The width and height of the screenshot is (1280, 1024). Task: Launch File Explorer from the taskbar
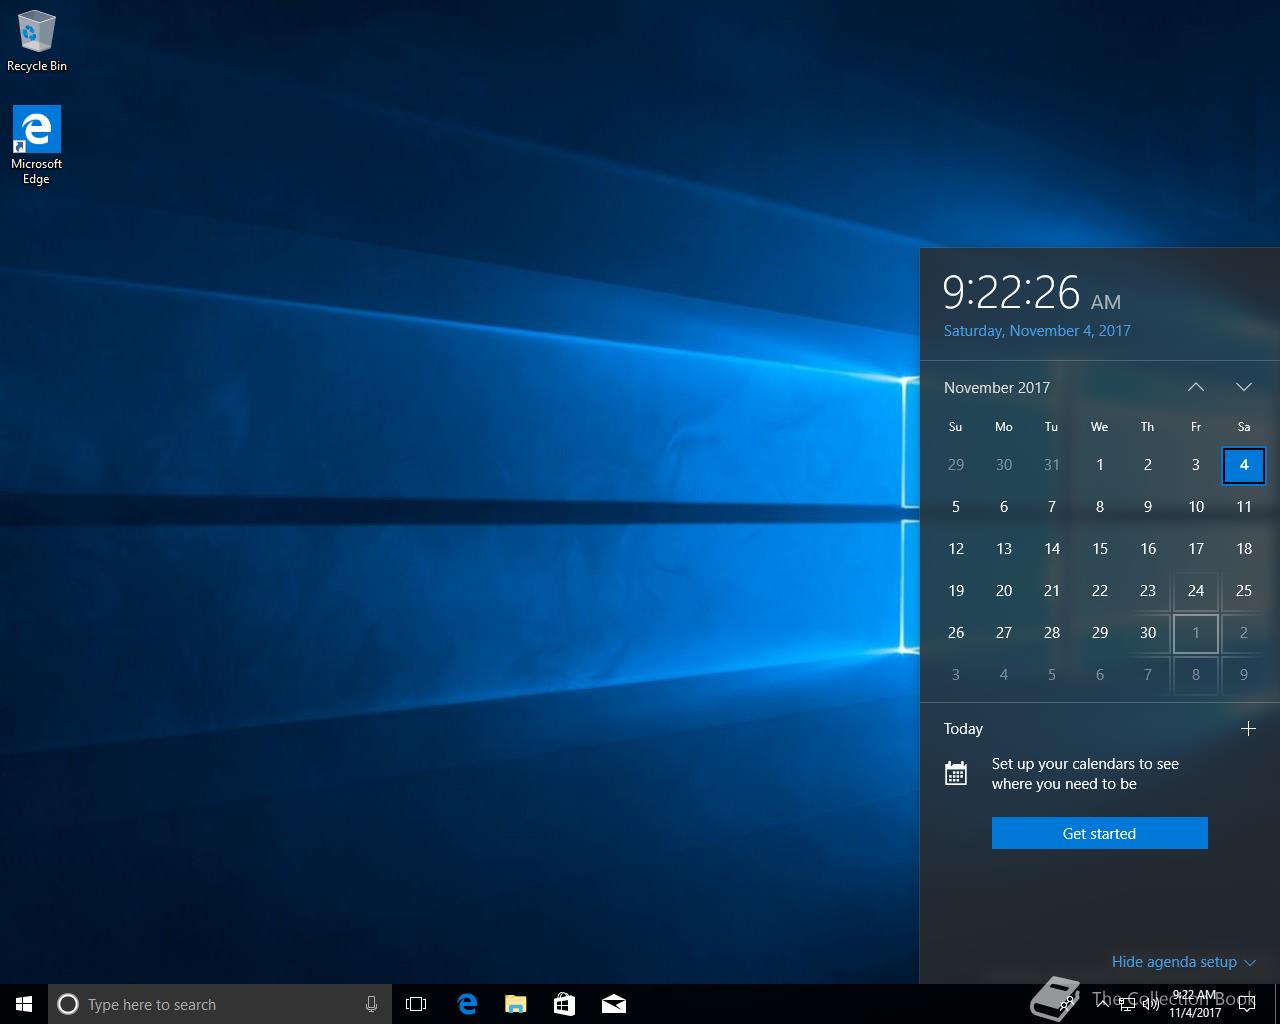(515, 1004)
